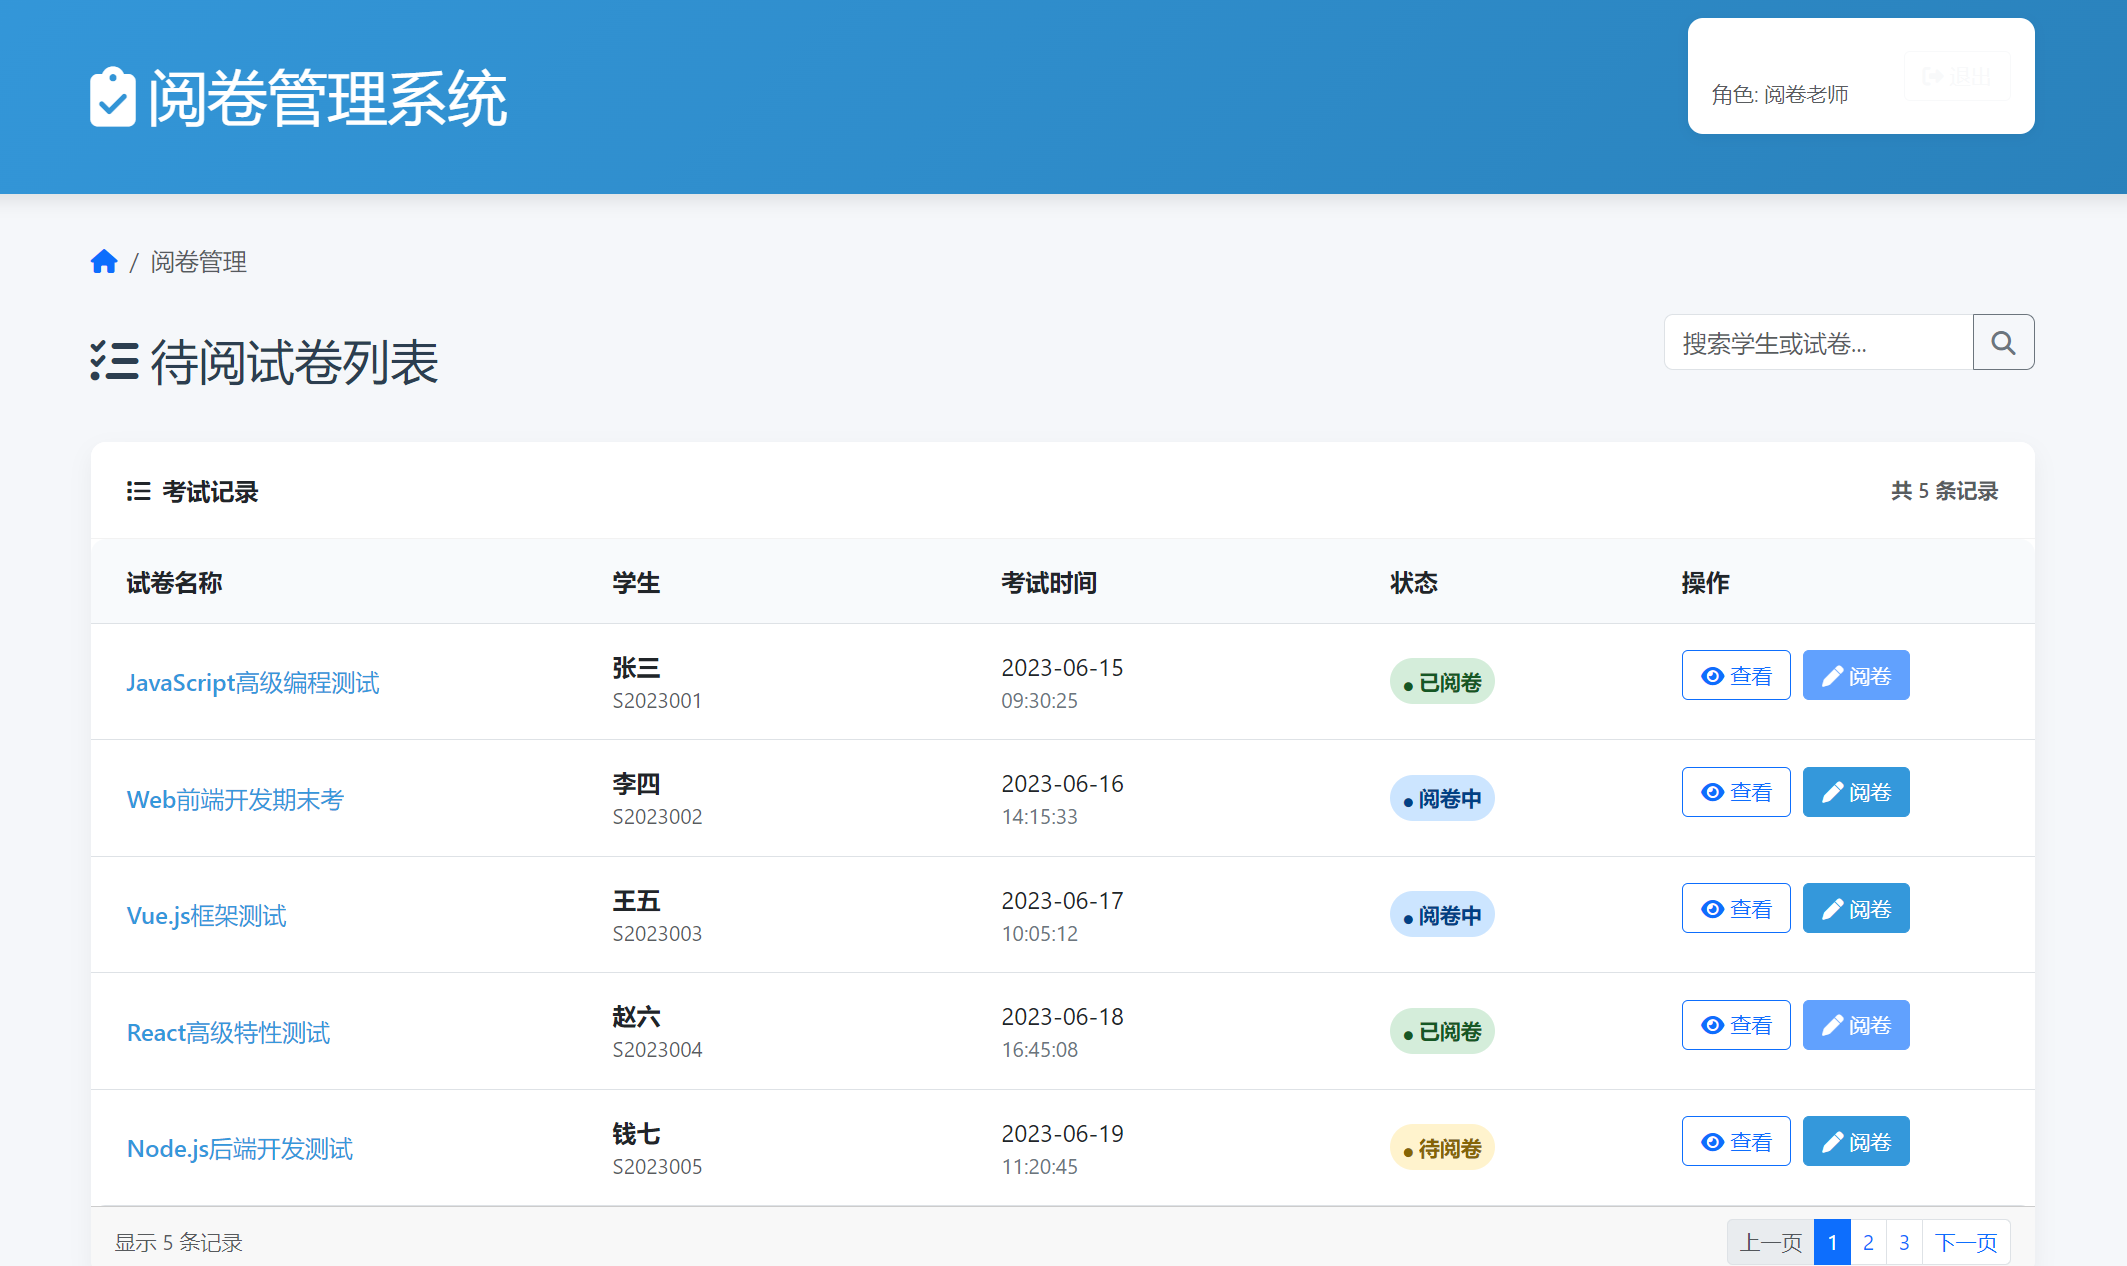
Task: Go to pagination page 2
Action: [1868, 1242]
